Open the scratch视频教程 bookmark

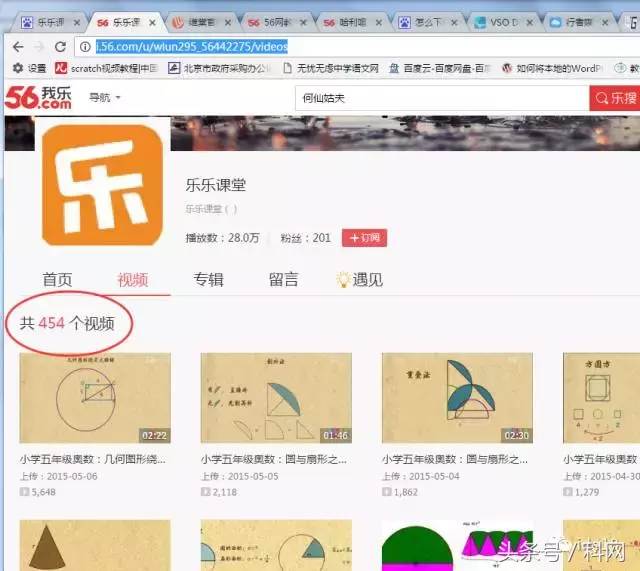(x=107, y=68)
